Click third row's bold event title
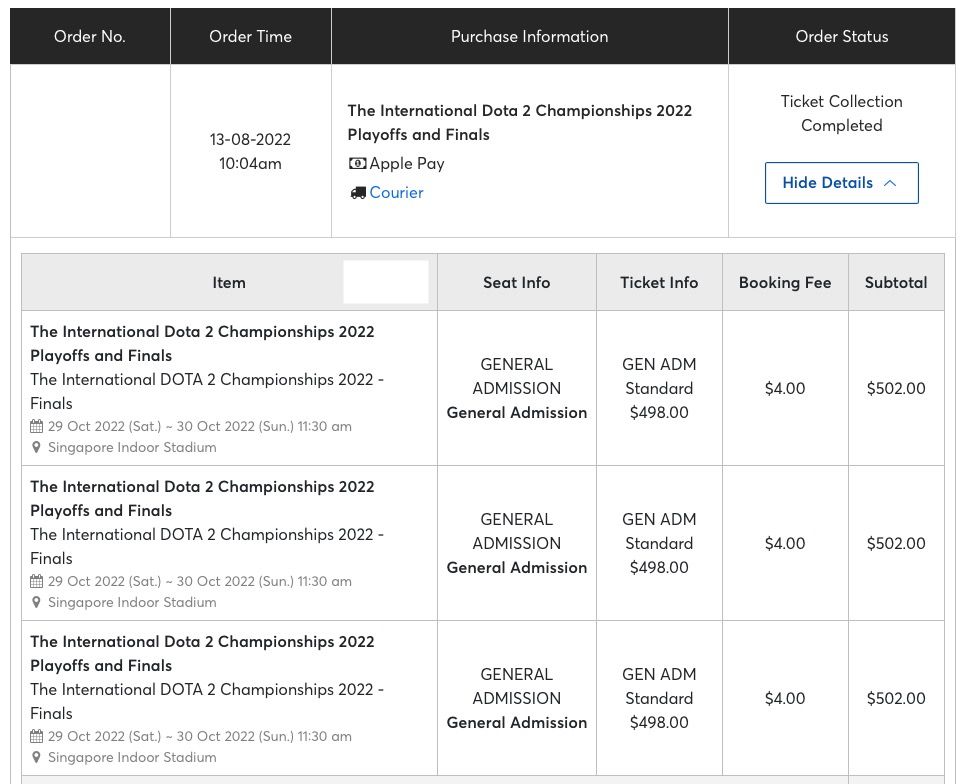 point(202,653)
